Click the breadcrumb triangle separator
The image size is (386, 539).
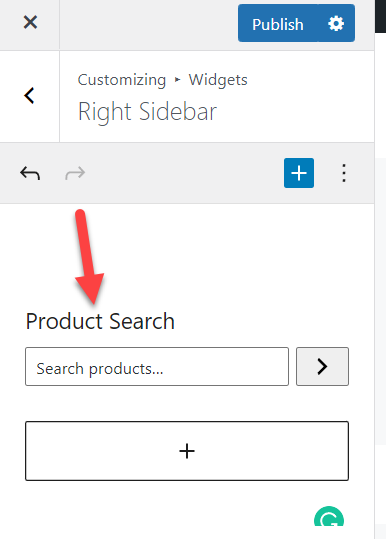(x=177, y=80)
